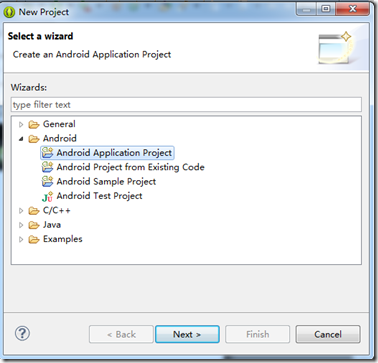Click the C/C++ folder icon
This screenshot has height=363, width=378.
(x=34, y=211)
